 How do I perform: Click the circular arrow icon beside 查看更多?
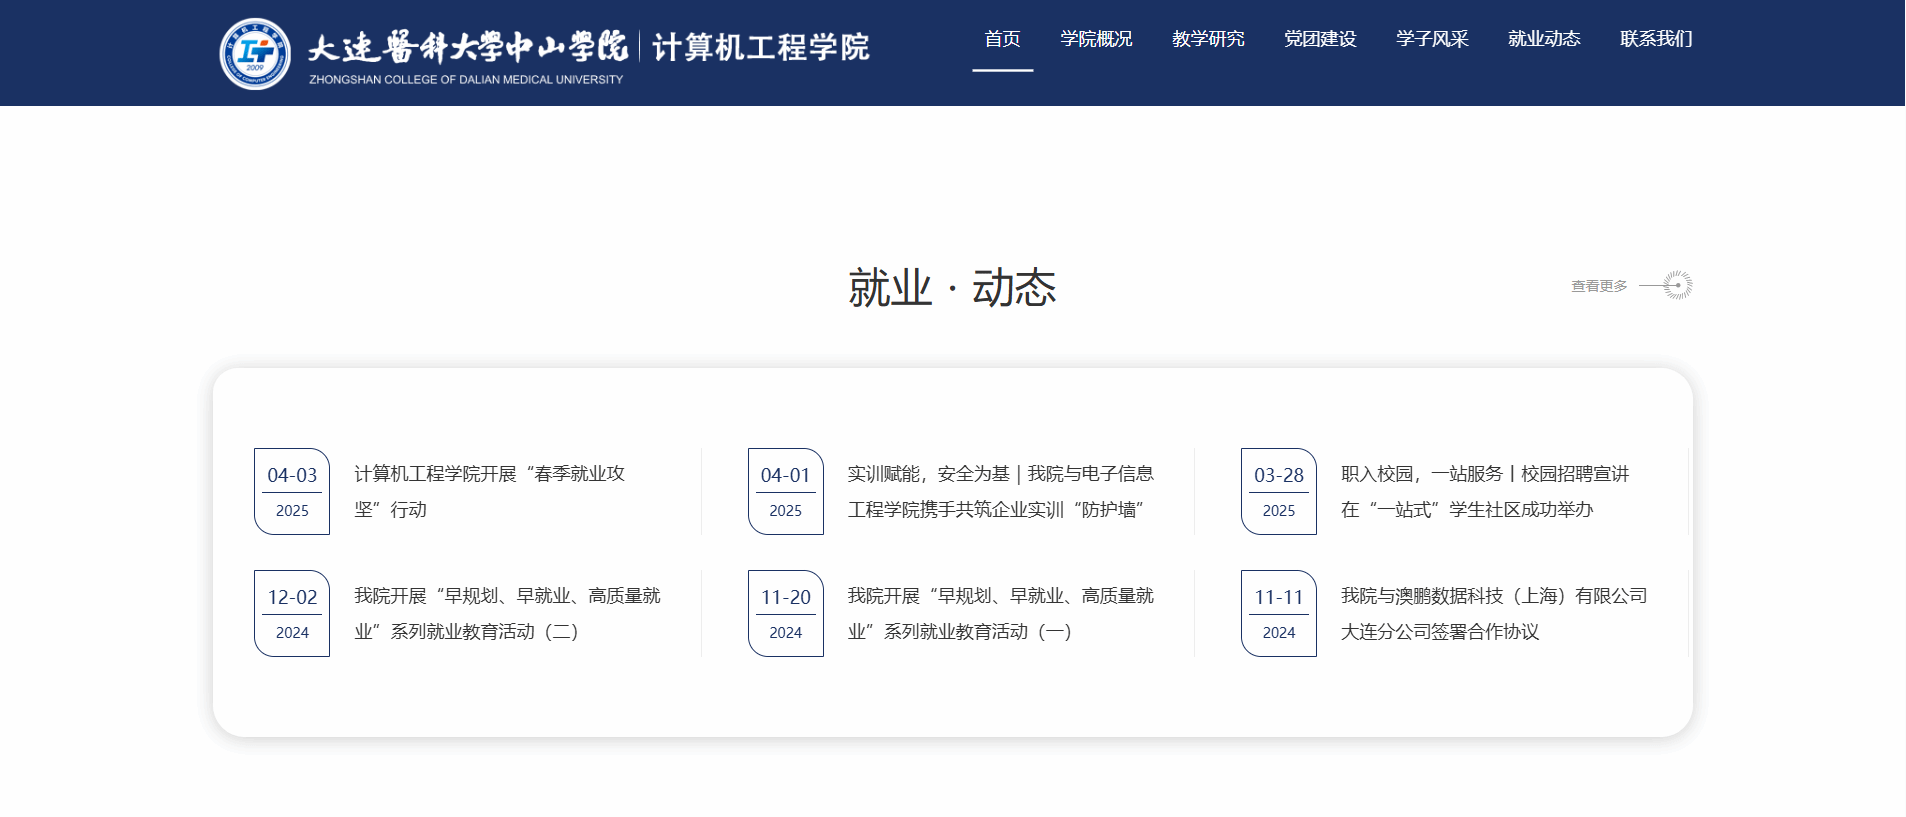pos(1677,285)
